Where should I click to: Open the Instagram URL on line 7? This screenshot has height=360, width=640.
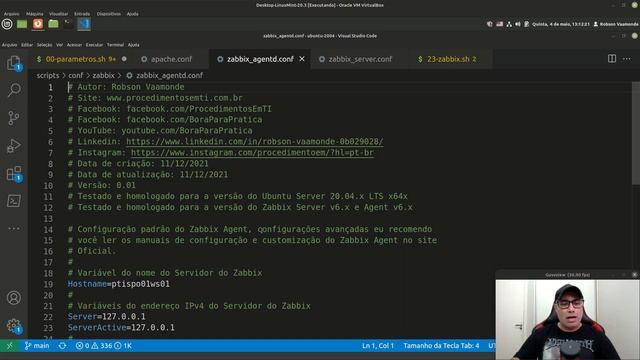[x=252, y=153]
